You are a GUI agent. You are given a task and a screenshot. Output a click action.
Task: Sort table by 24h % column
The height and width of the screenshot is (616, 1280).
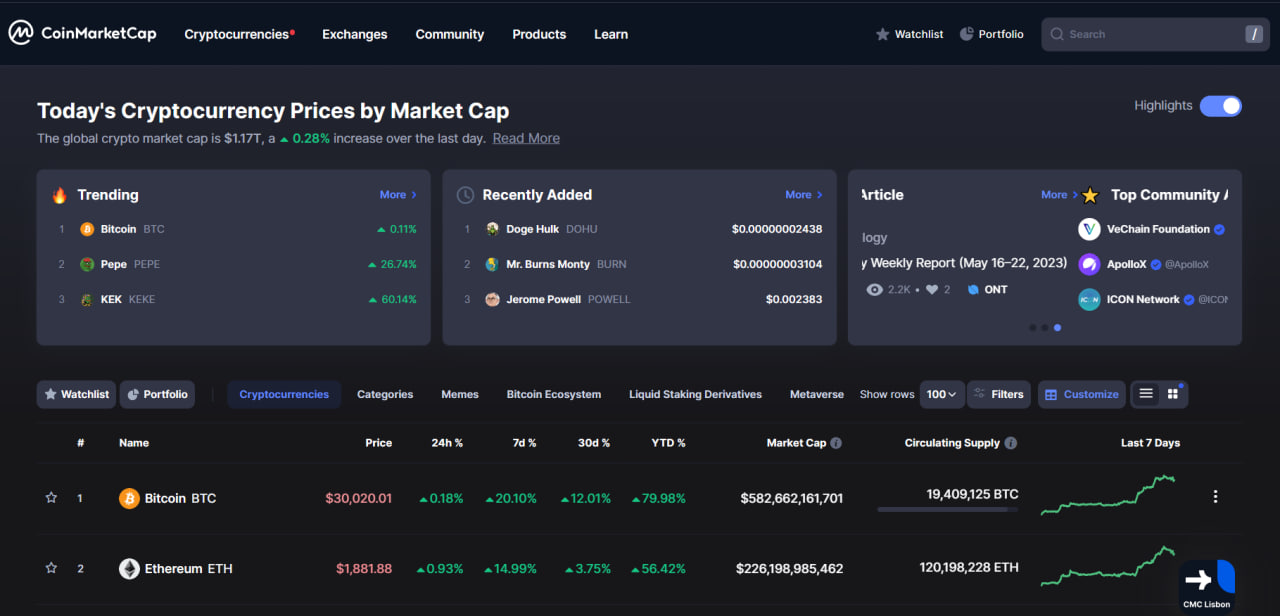coord(447,443)
